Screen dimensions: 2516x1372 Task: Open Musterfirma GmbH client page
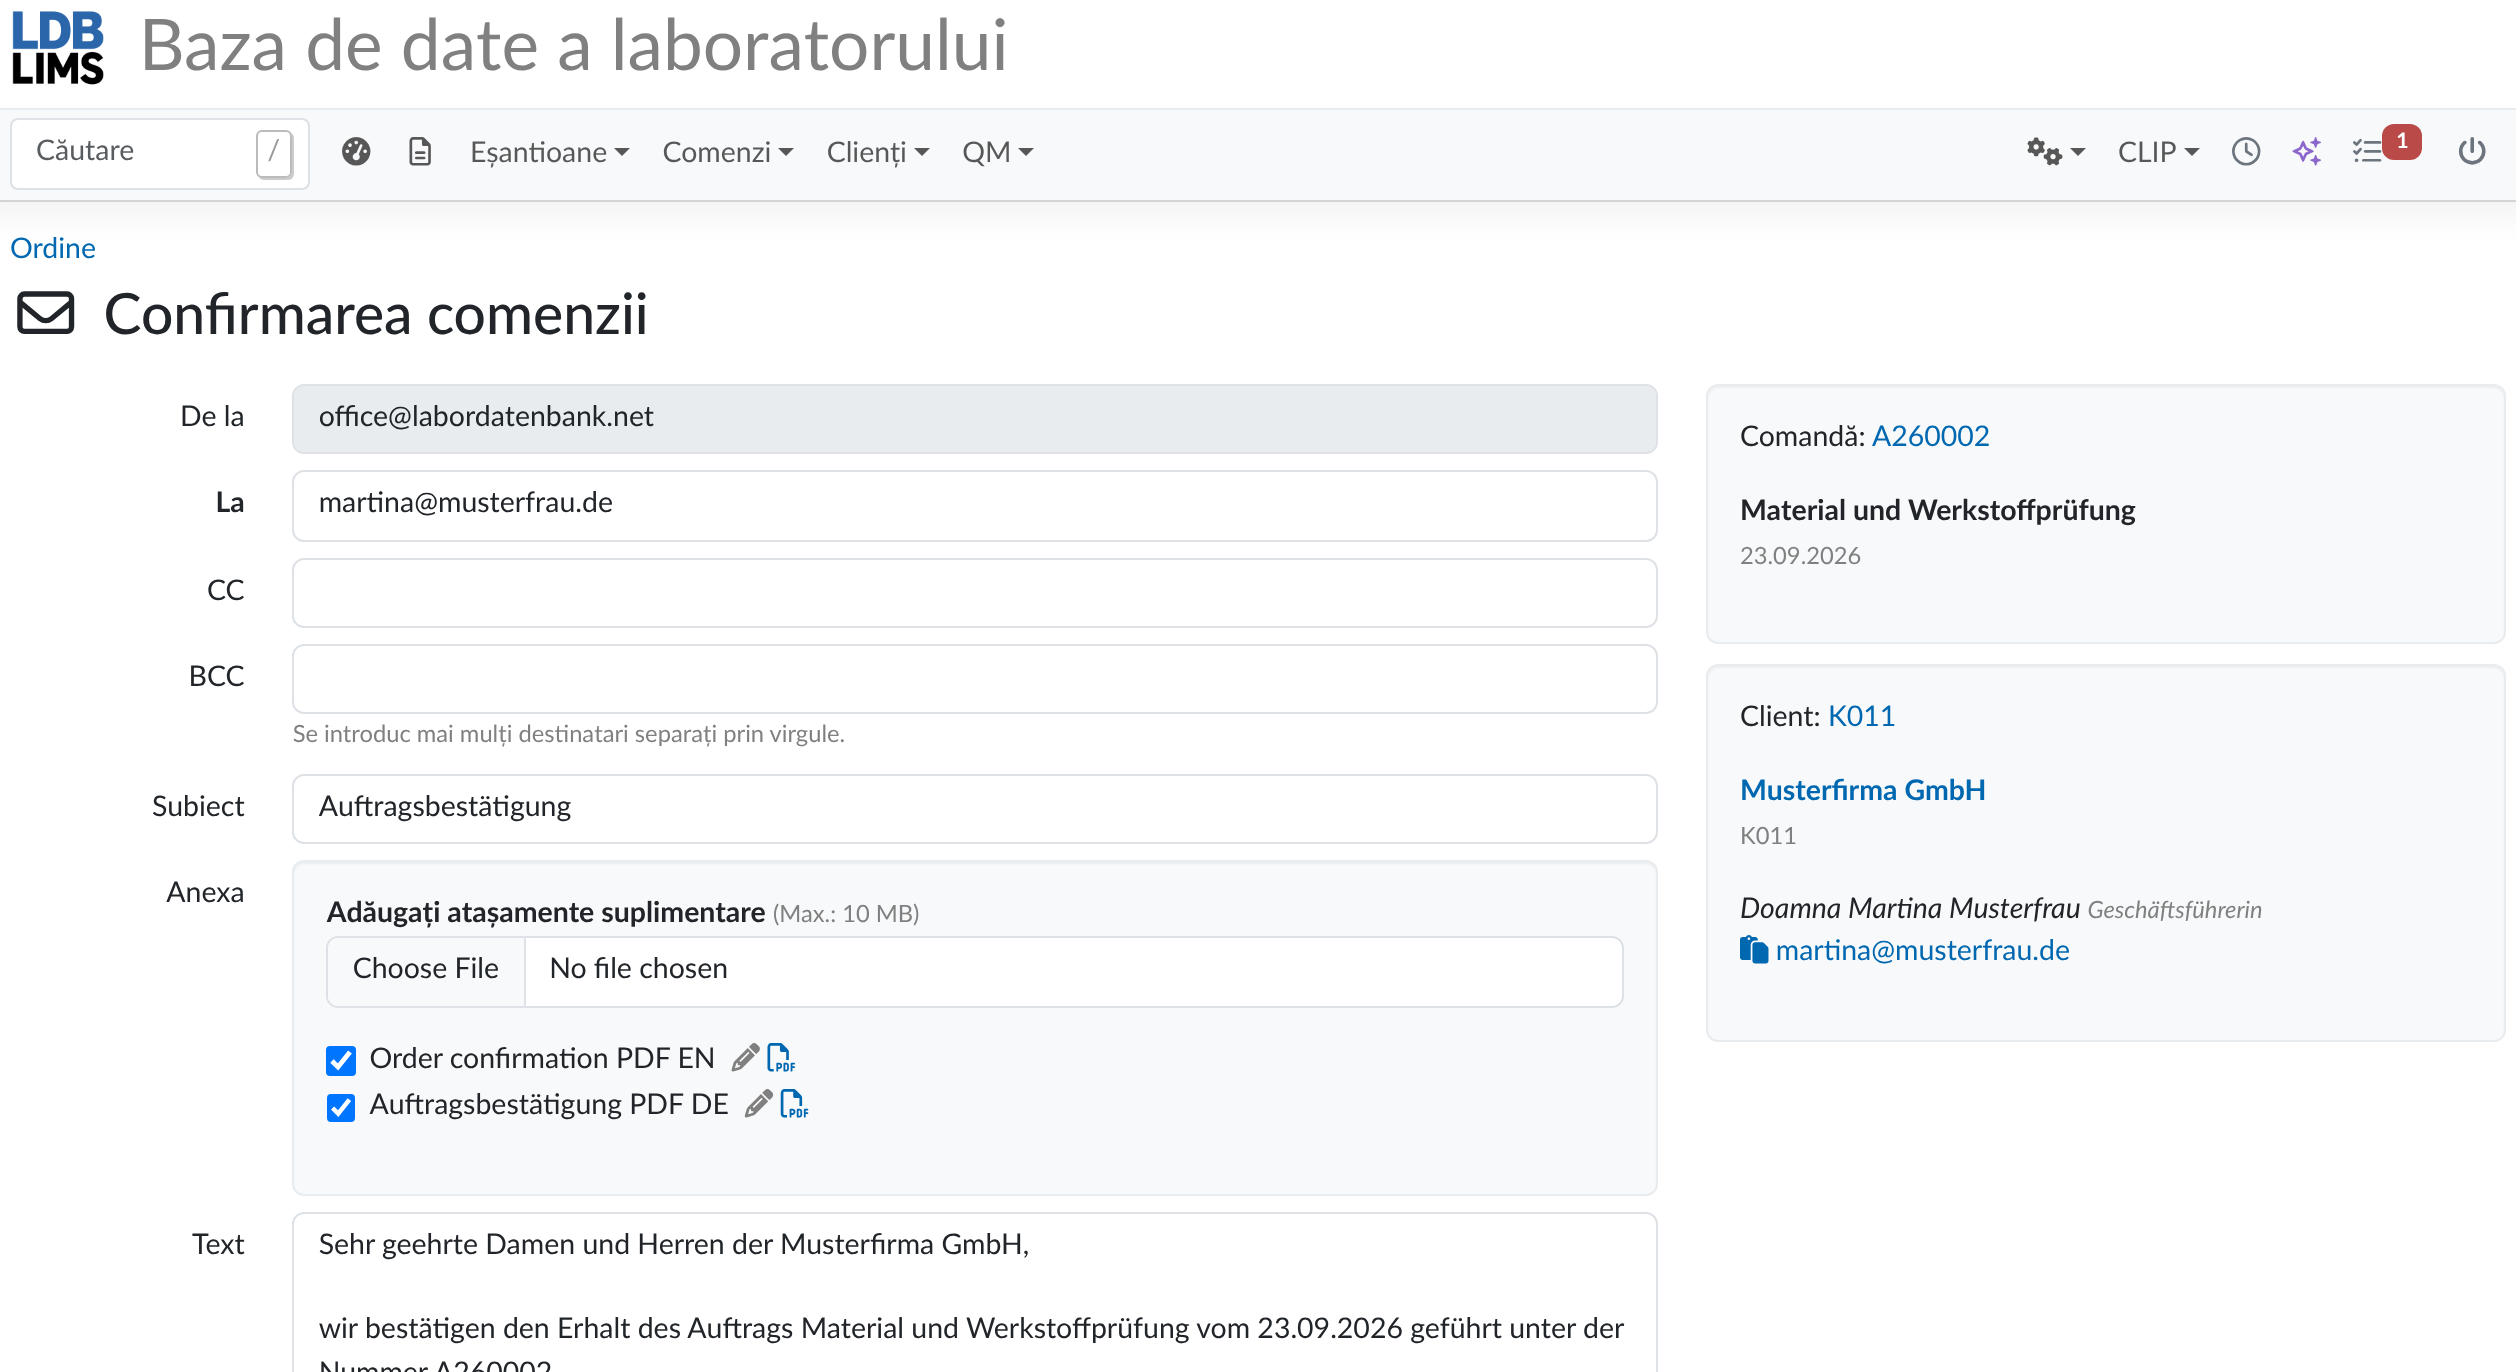tap(1862, 790)
